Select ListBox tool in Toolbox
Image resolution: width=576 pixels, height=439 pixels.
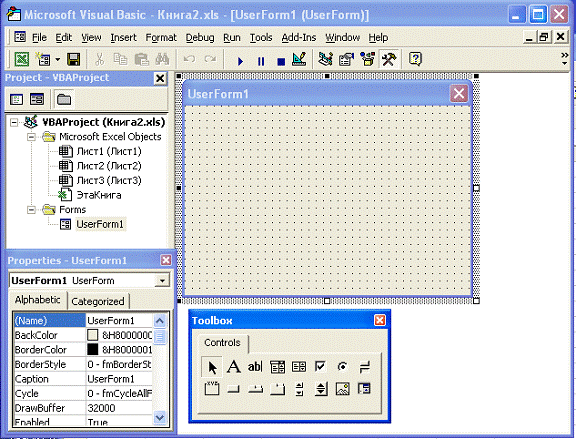[299, 367]
